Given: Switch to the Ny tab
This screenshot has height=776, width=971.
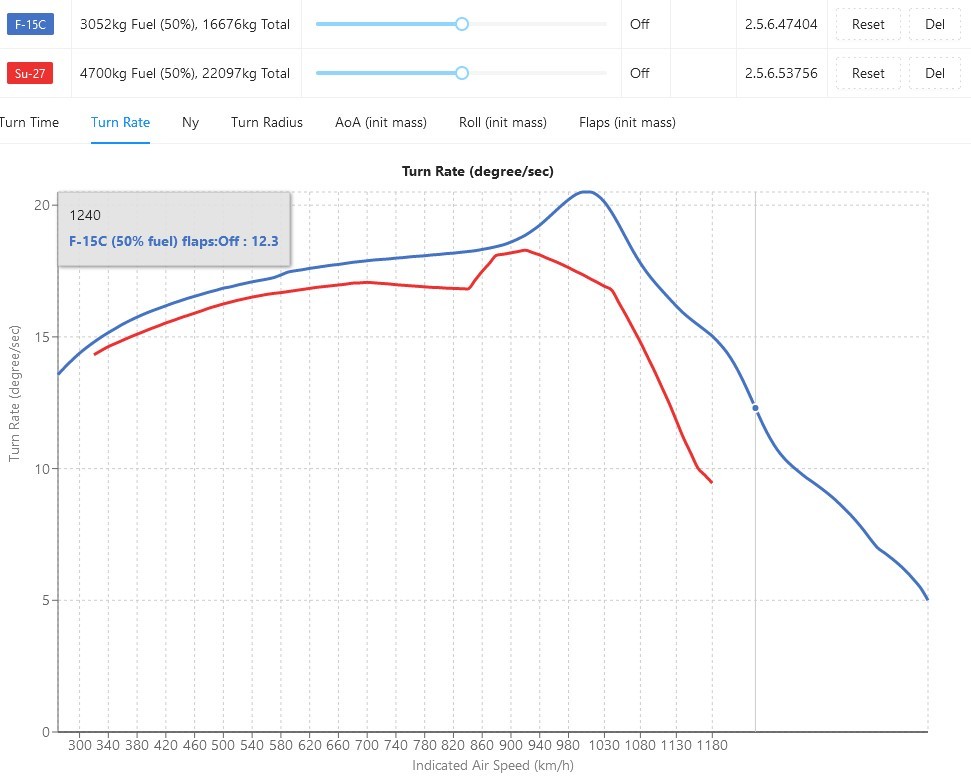Looking at the screenshot, I should 190,122.
